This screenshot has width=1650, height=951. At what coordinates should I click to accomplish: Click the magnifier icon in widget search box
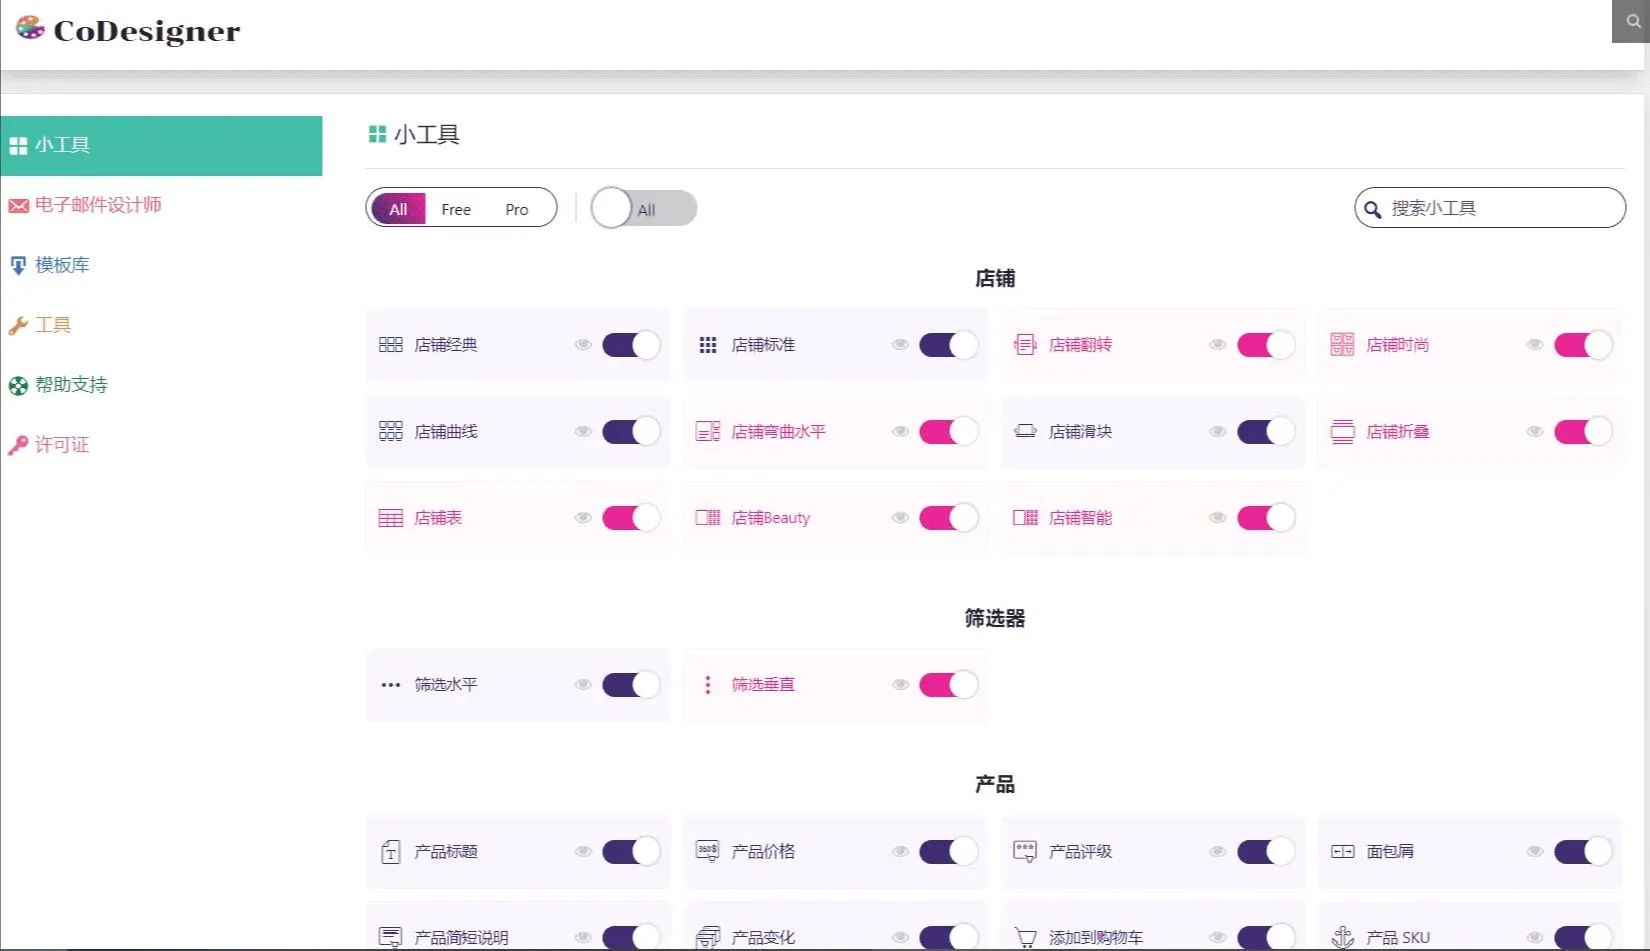click(x=1373, y=209)
